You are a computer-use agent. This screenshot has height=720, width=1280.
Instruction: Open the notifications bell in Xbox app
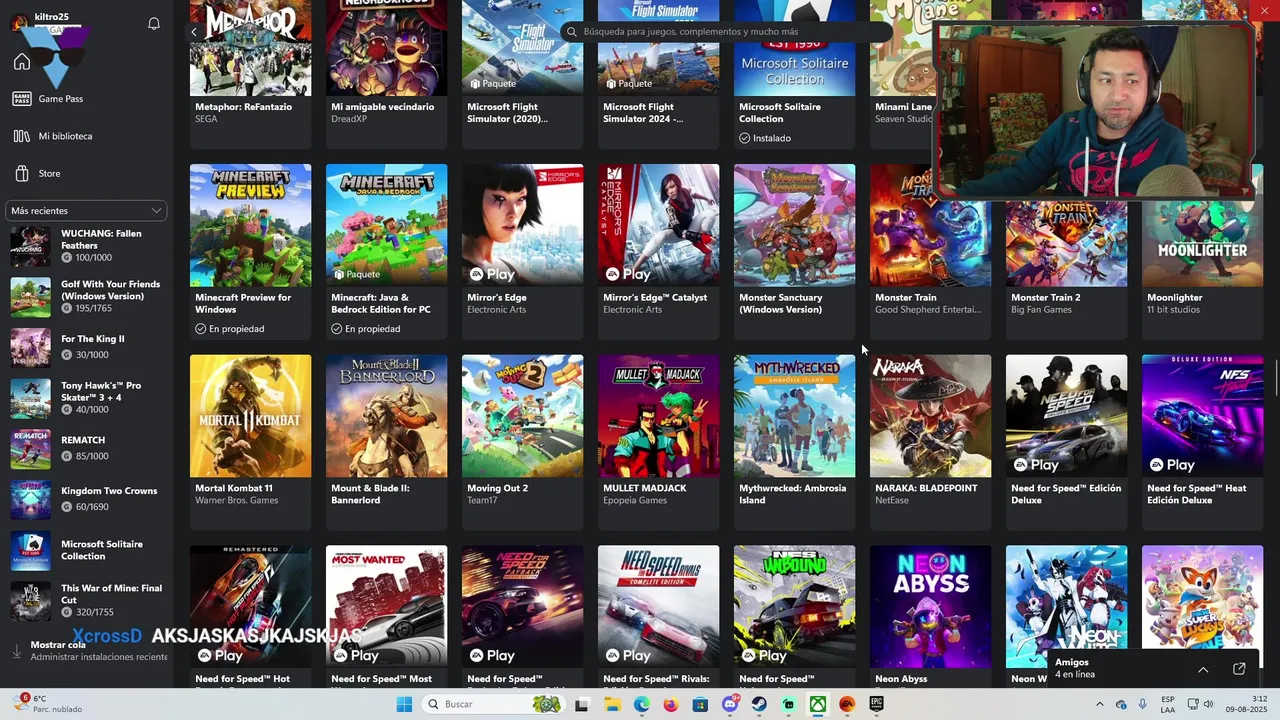[x=154, y=23]
